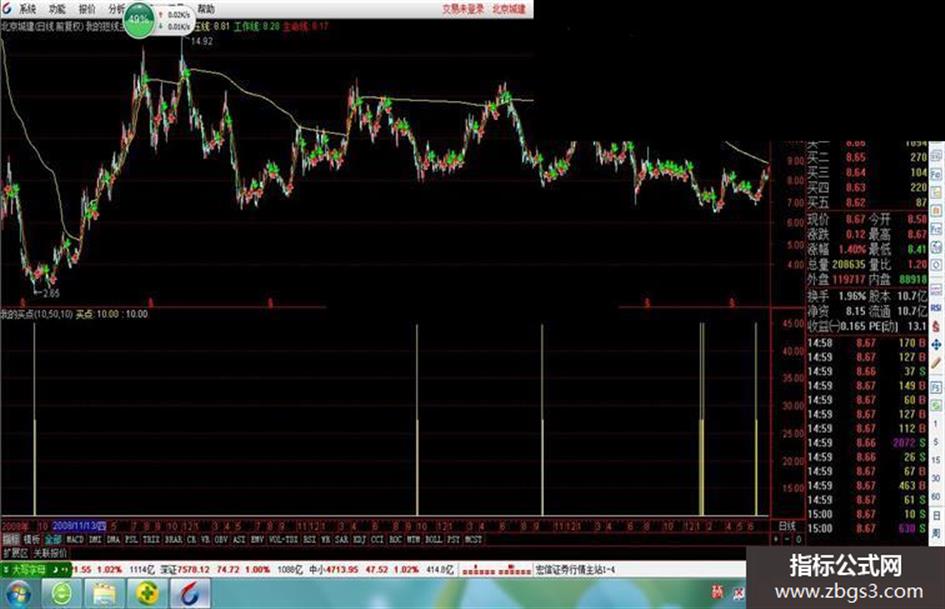Switch to the MACD indicator

tap(75, 539)
